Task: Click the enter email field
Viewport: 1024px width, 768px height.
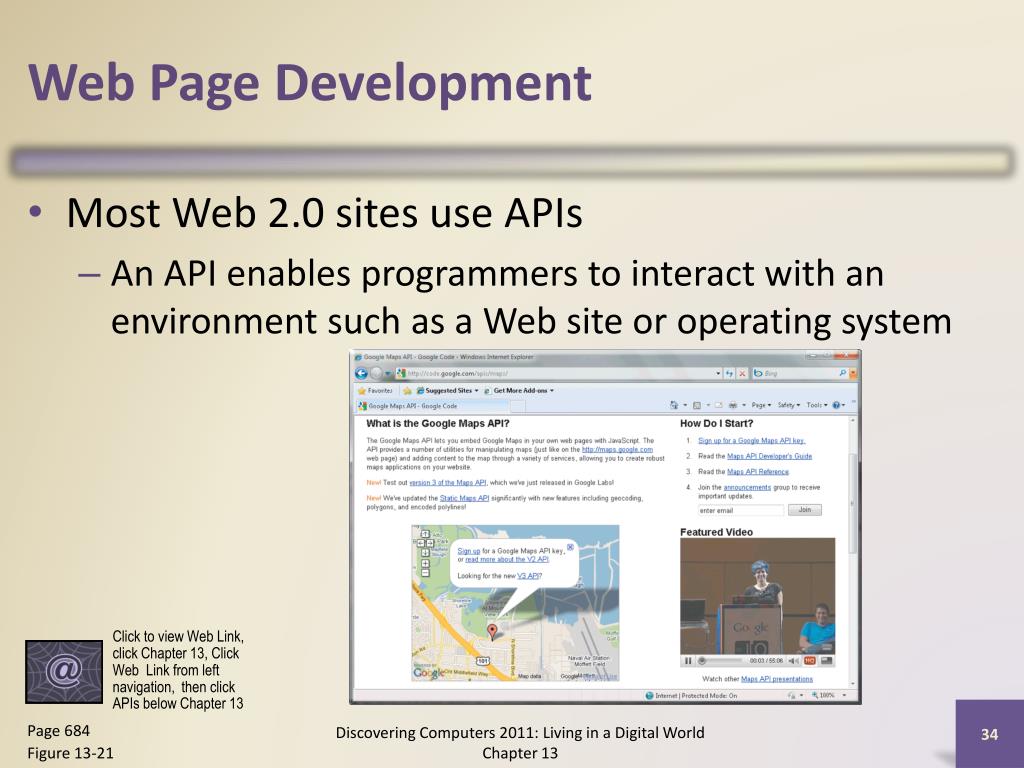Action: click(741, 510)
